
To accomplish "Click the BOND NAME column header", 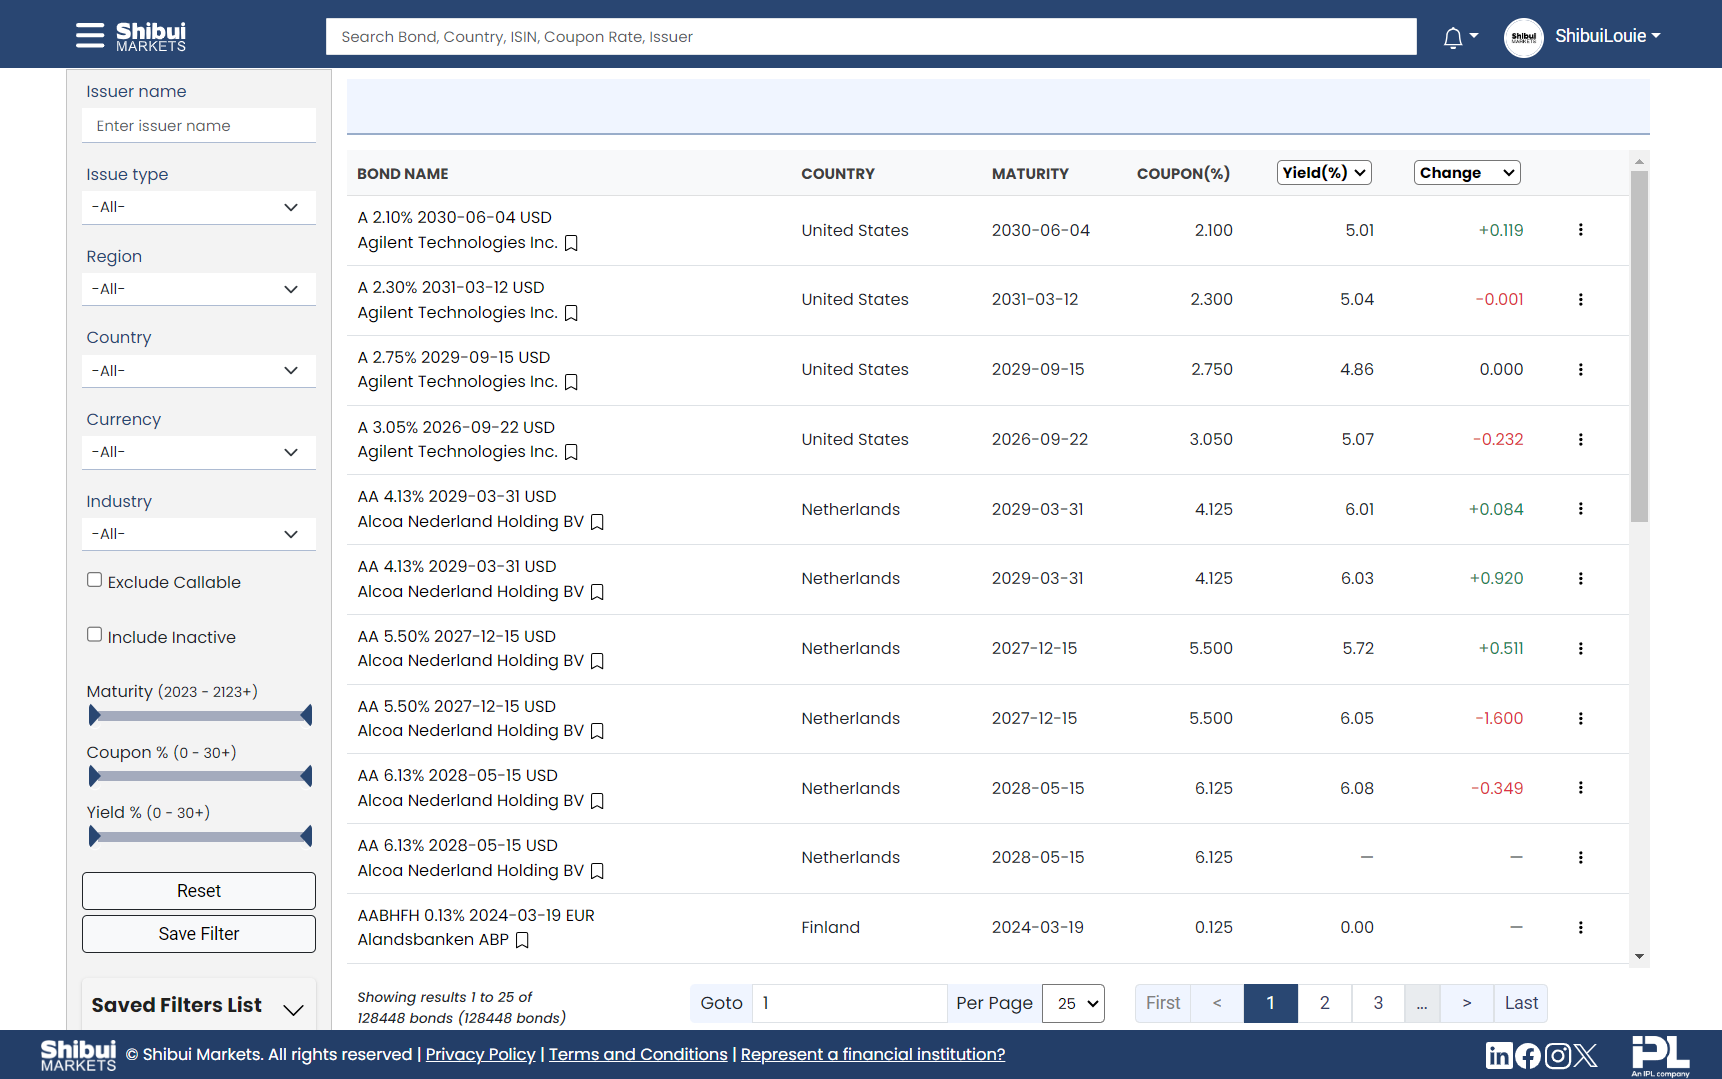I will pos(403,174).
